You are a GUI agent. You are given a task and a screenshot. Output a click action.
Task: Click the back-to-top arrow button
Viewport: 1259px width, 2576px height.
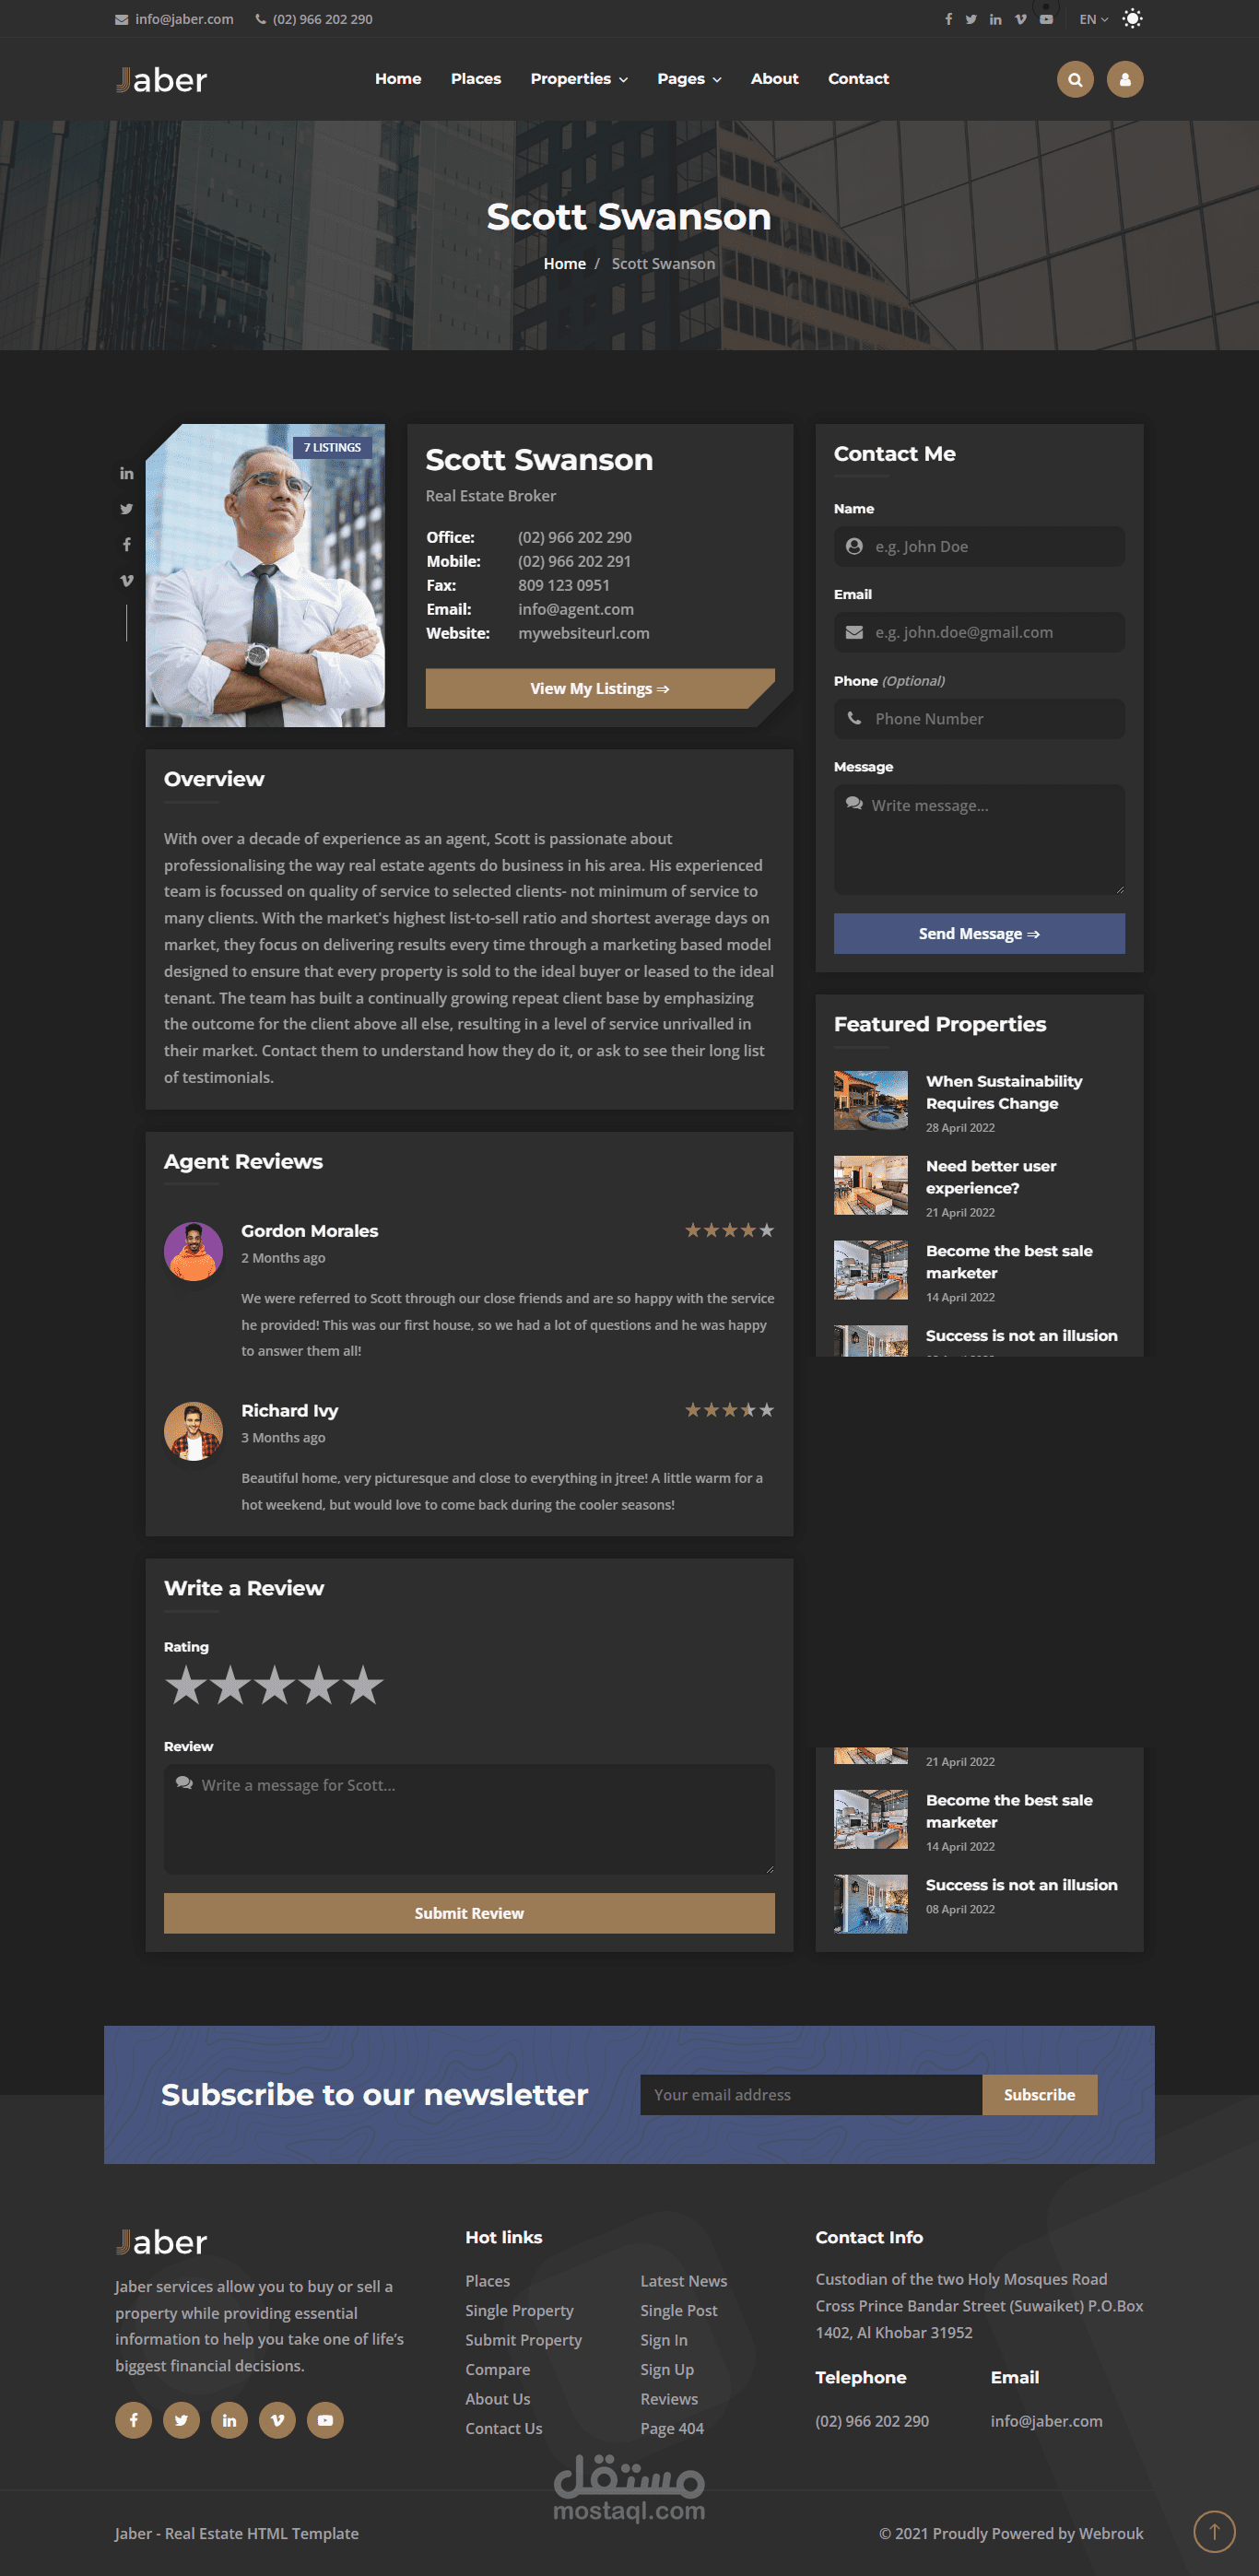1214,2531
